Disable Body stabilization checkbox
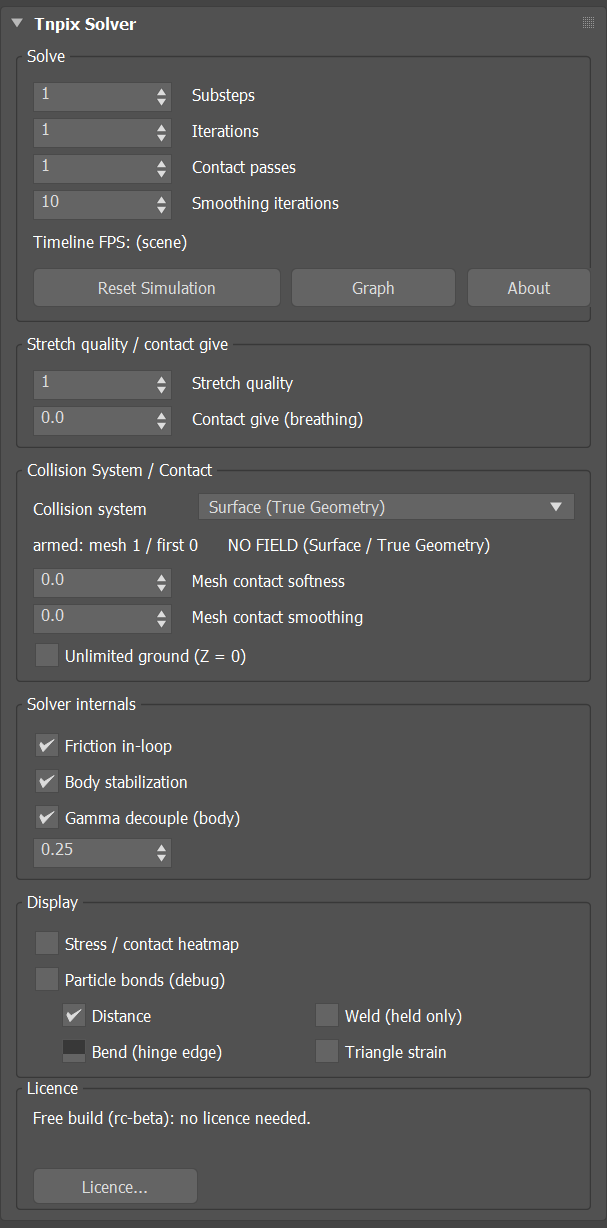Image resolution: width=607 pixels, height=1228 pixels. 46,782
